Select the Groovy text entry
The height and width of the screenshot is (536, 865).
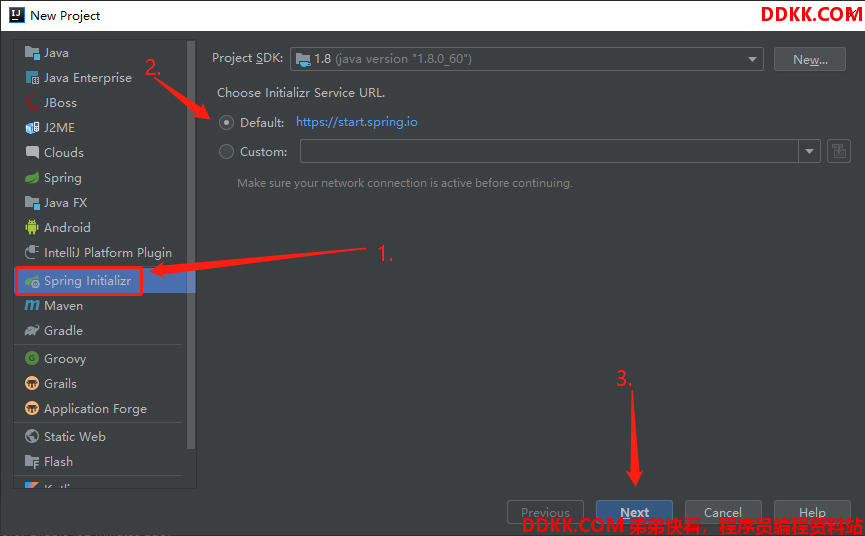pos(65,358)
